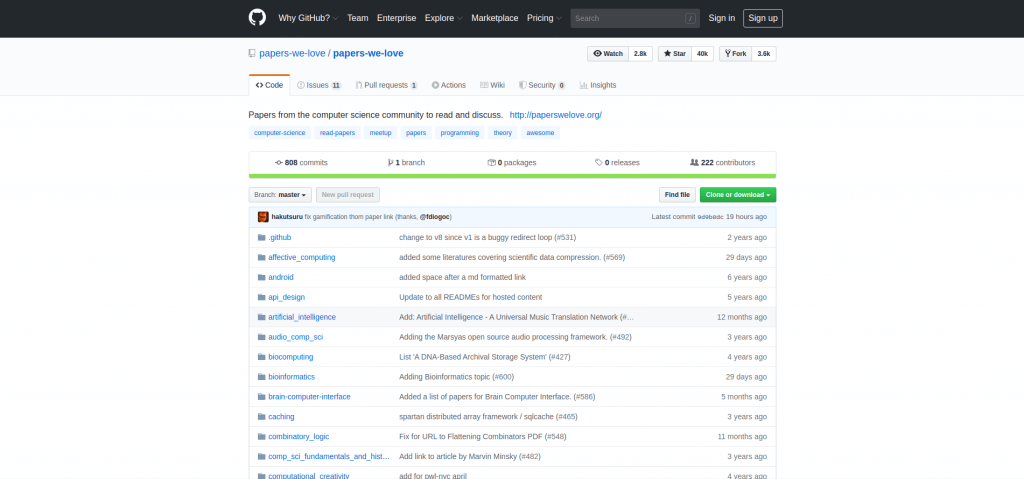
Task: Click the user avatar next to hakutsuru
Action: pos(263,217)
